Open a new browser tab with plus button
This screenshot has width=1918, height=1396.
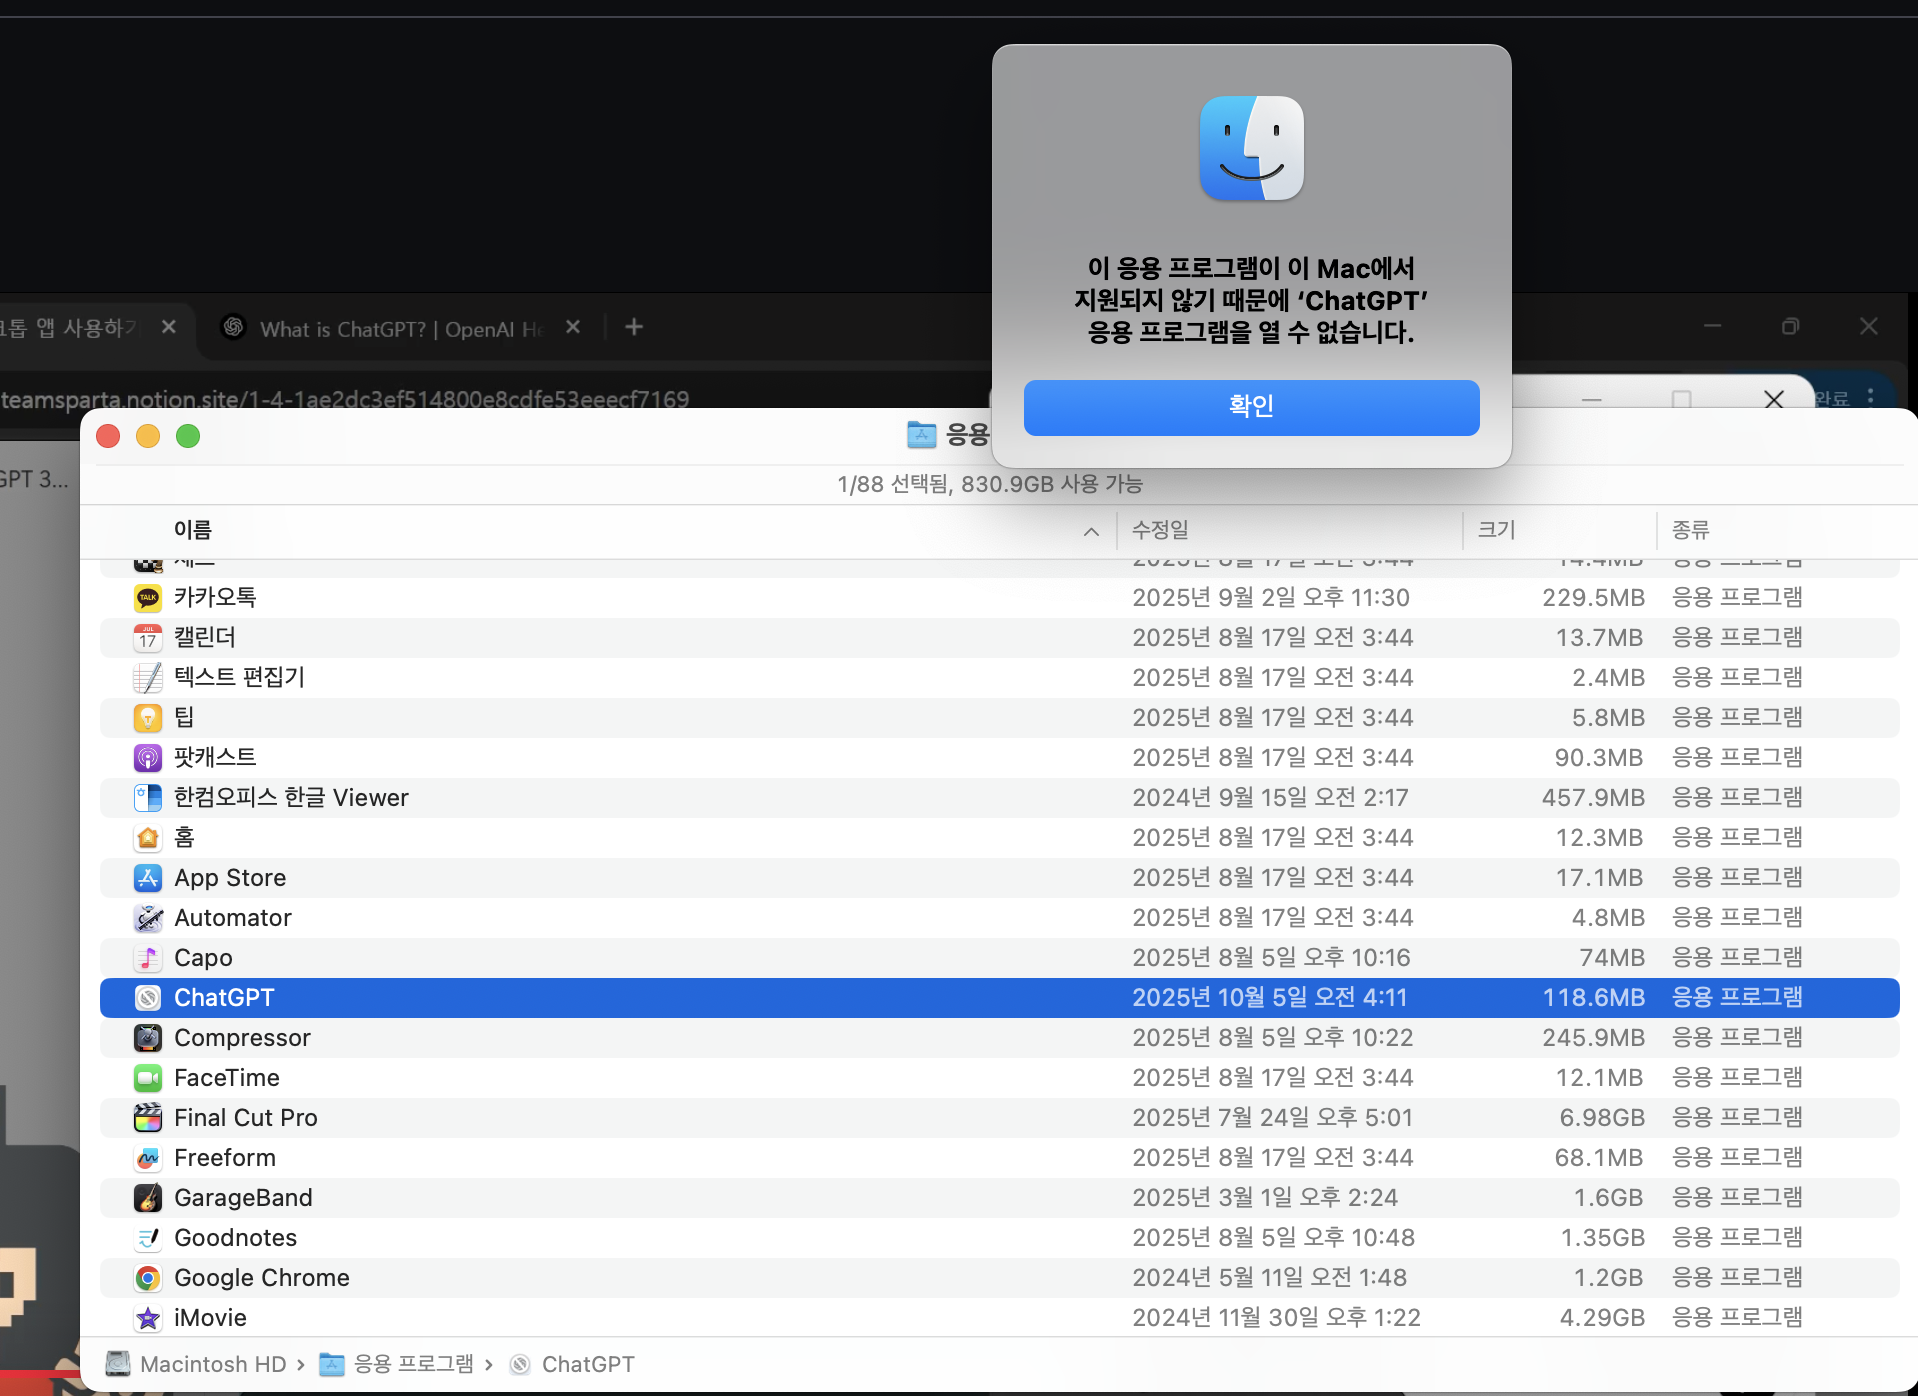[634, 327]
